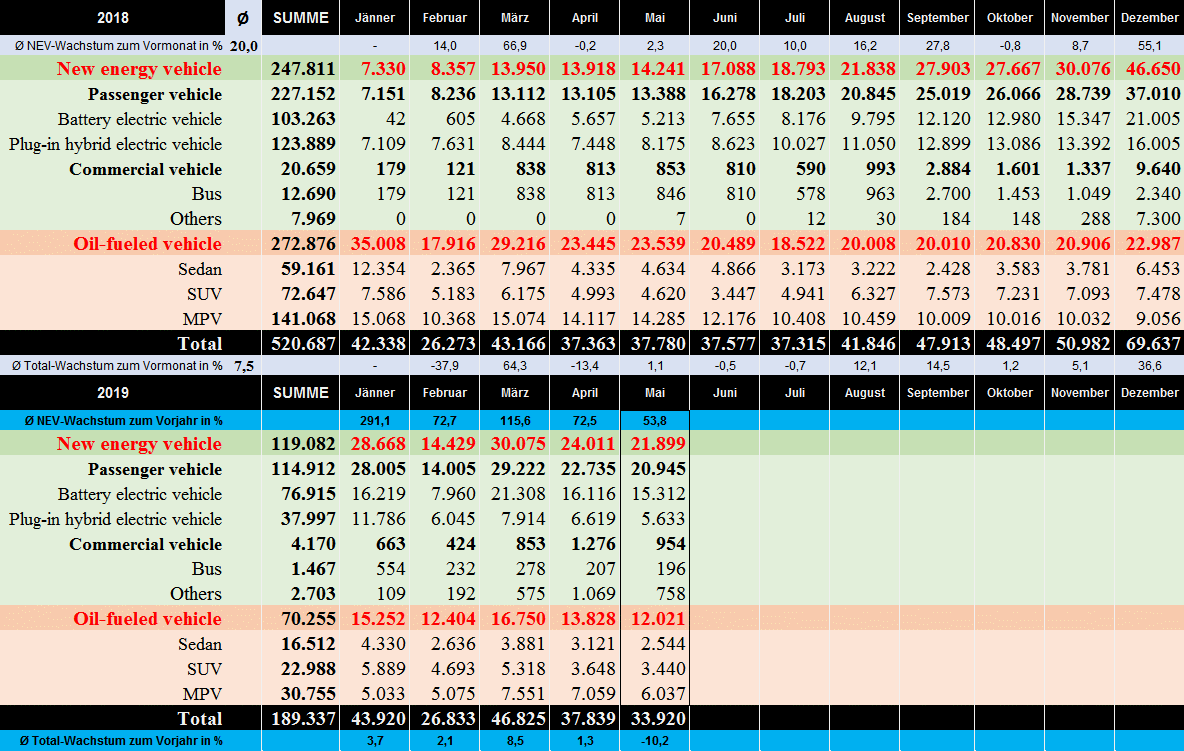Image resolution: width=1184 pixels, height=751 pixels.
Task: Select 2018 Bus September value "2.700"
Action: 948,194
